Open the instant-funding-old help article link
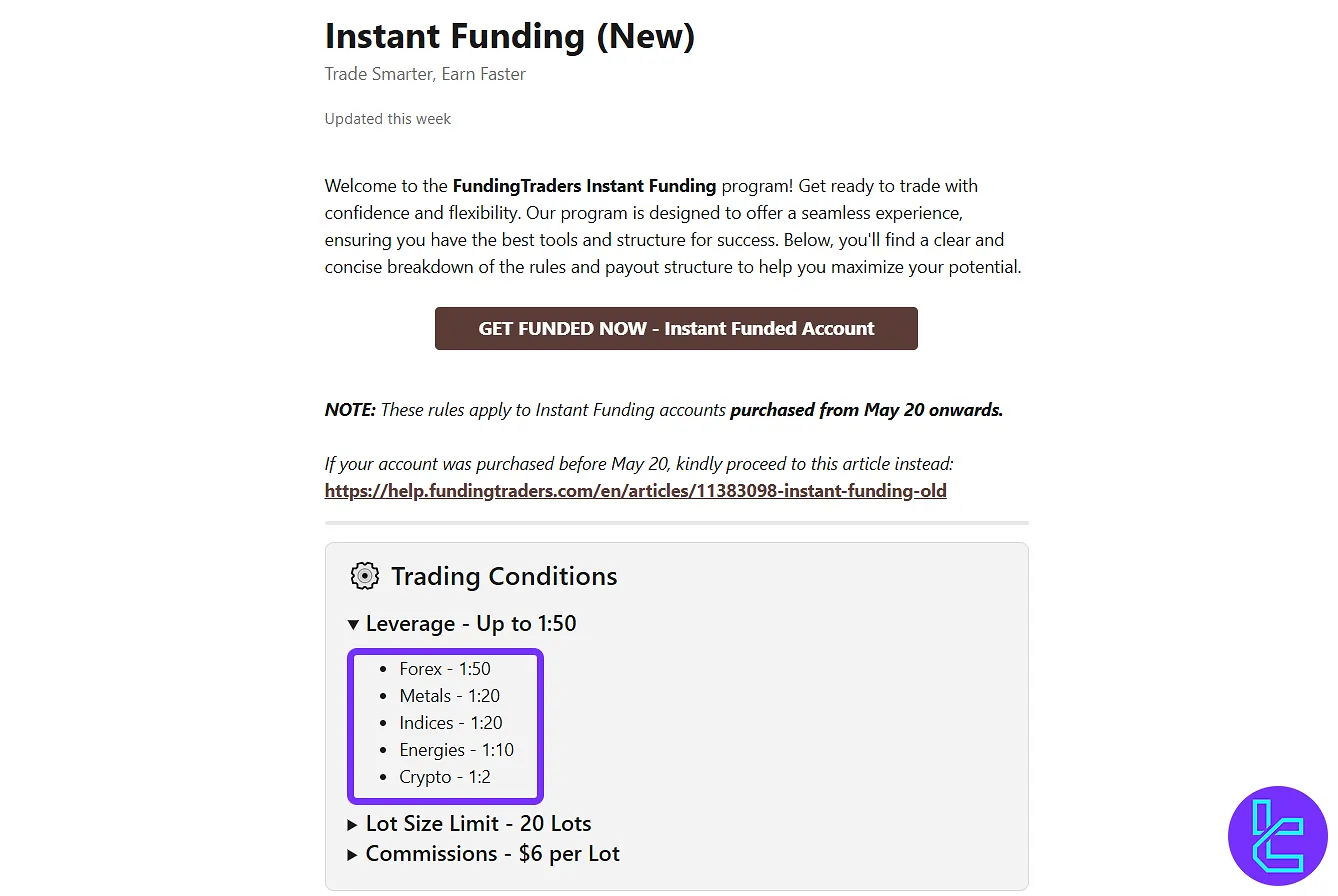The width and height of the screenshot is (1338, 896). click(x=635, y=491)
